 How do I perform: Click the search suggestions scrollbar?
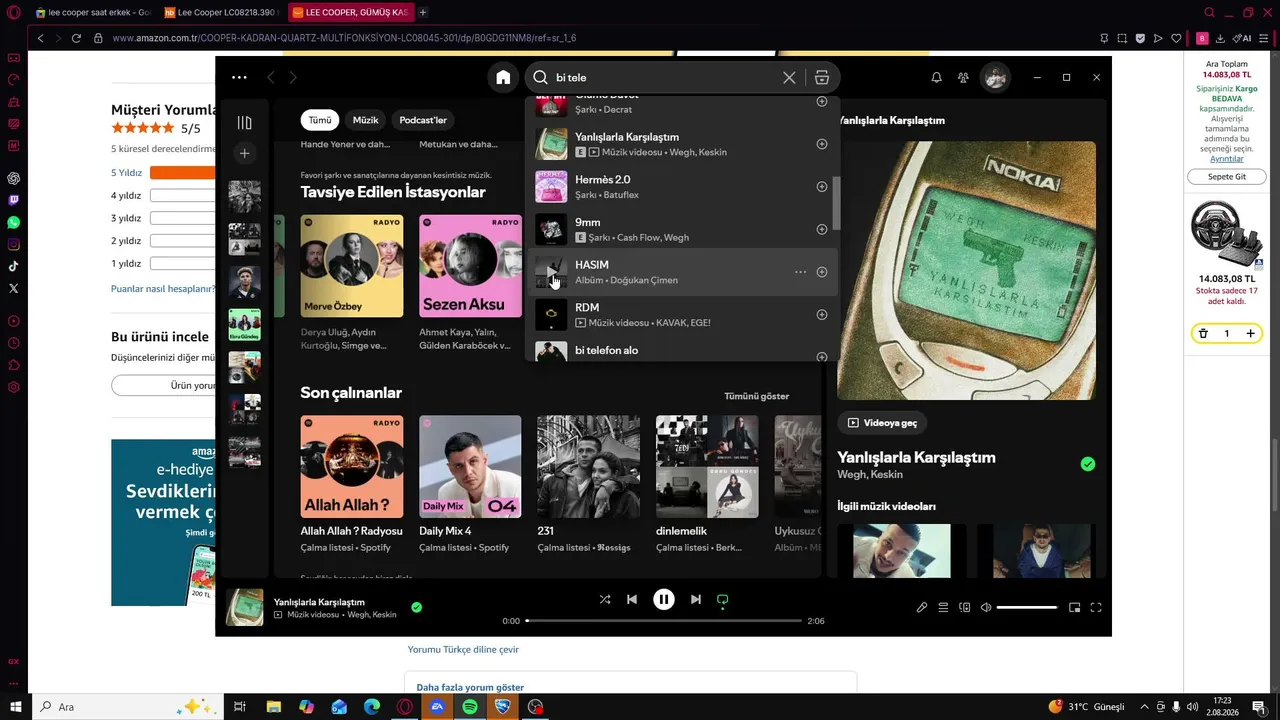(x=836, y=203)
